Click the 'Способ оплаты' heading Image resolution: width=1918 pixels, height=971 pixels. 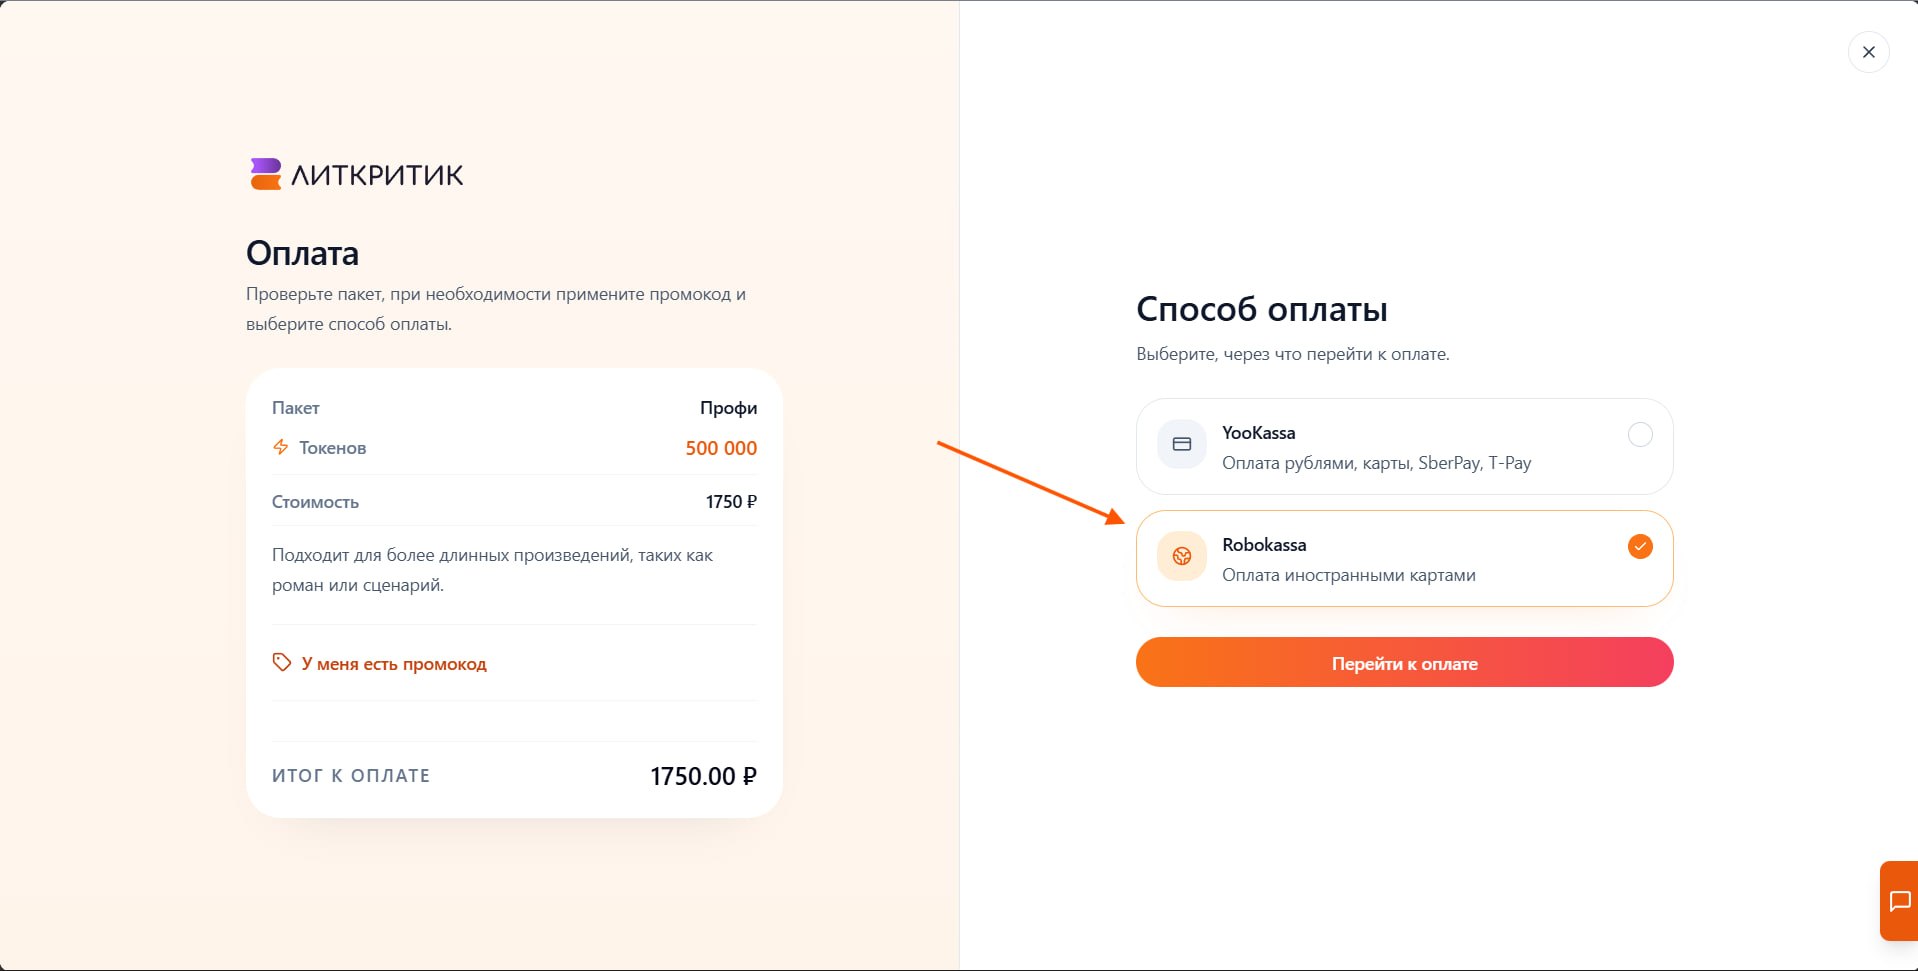pyautogui.click(x=1261, y=309)
